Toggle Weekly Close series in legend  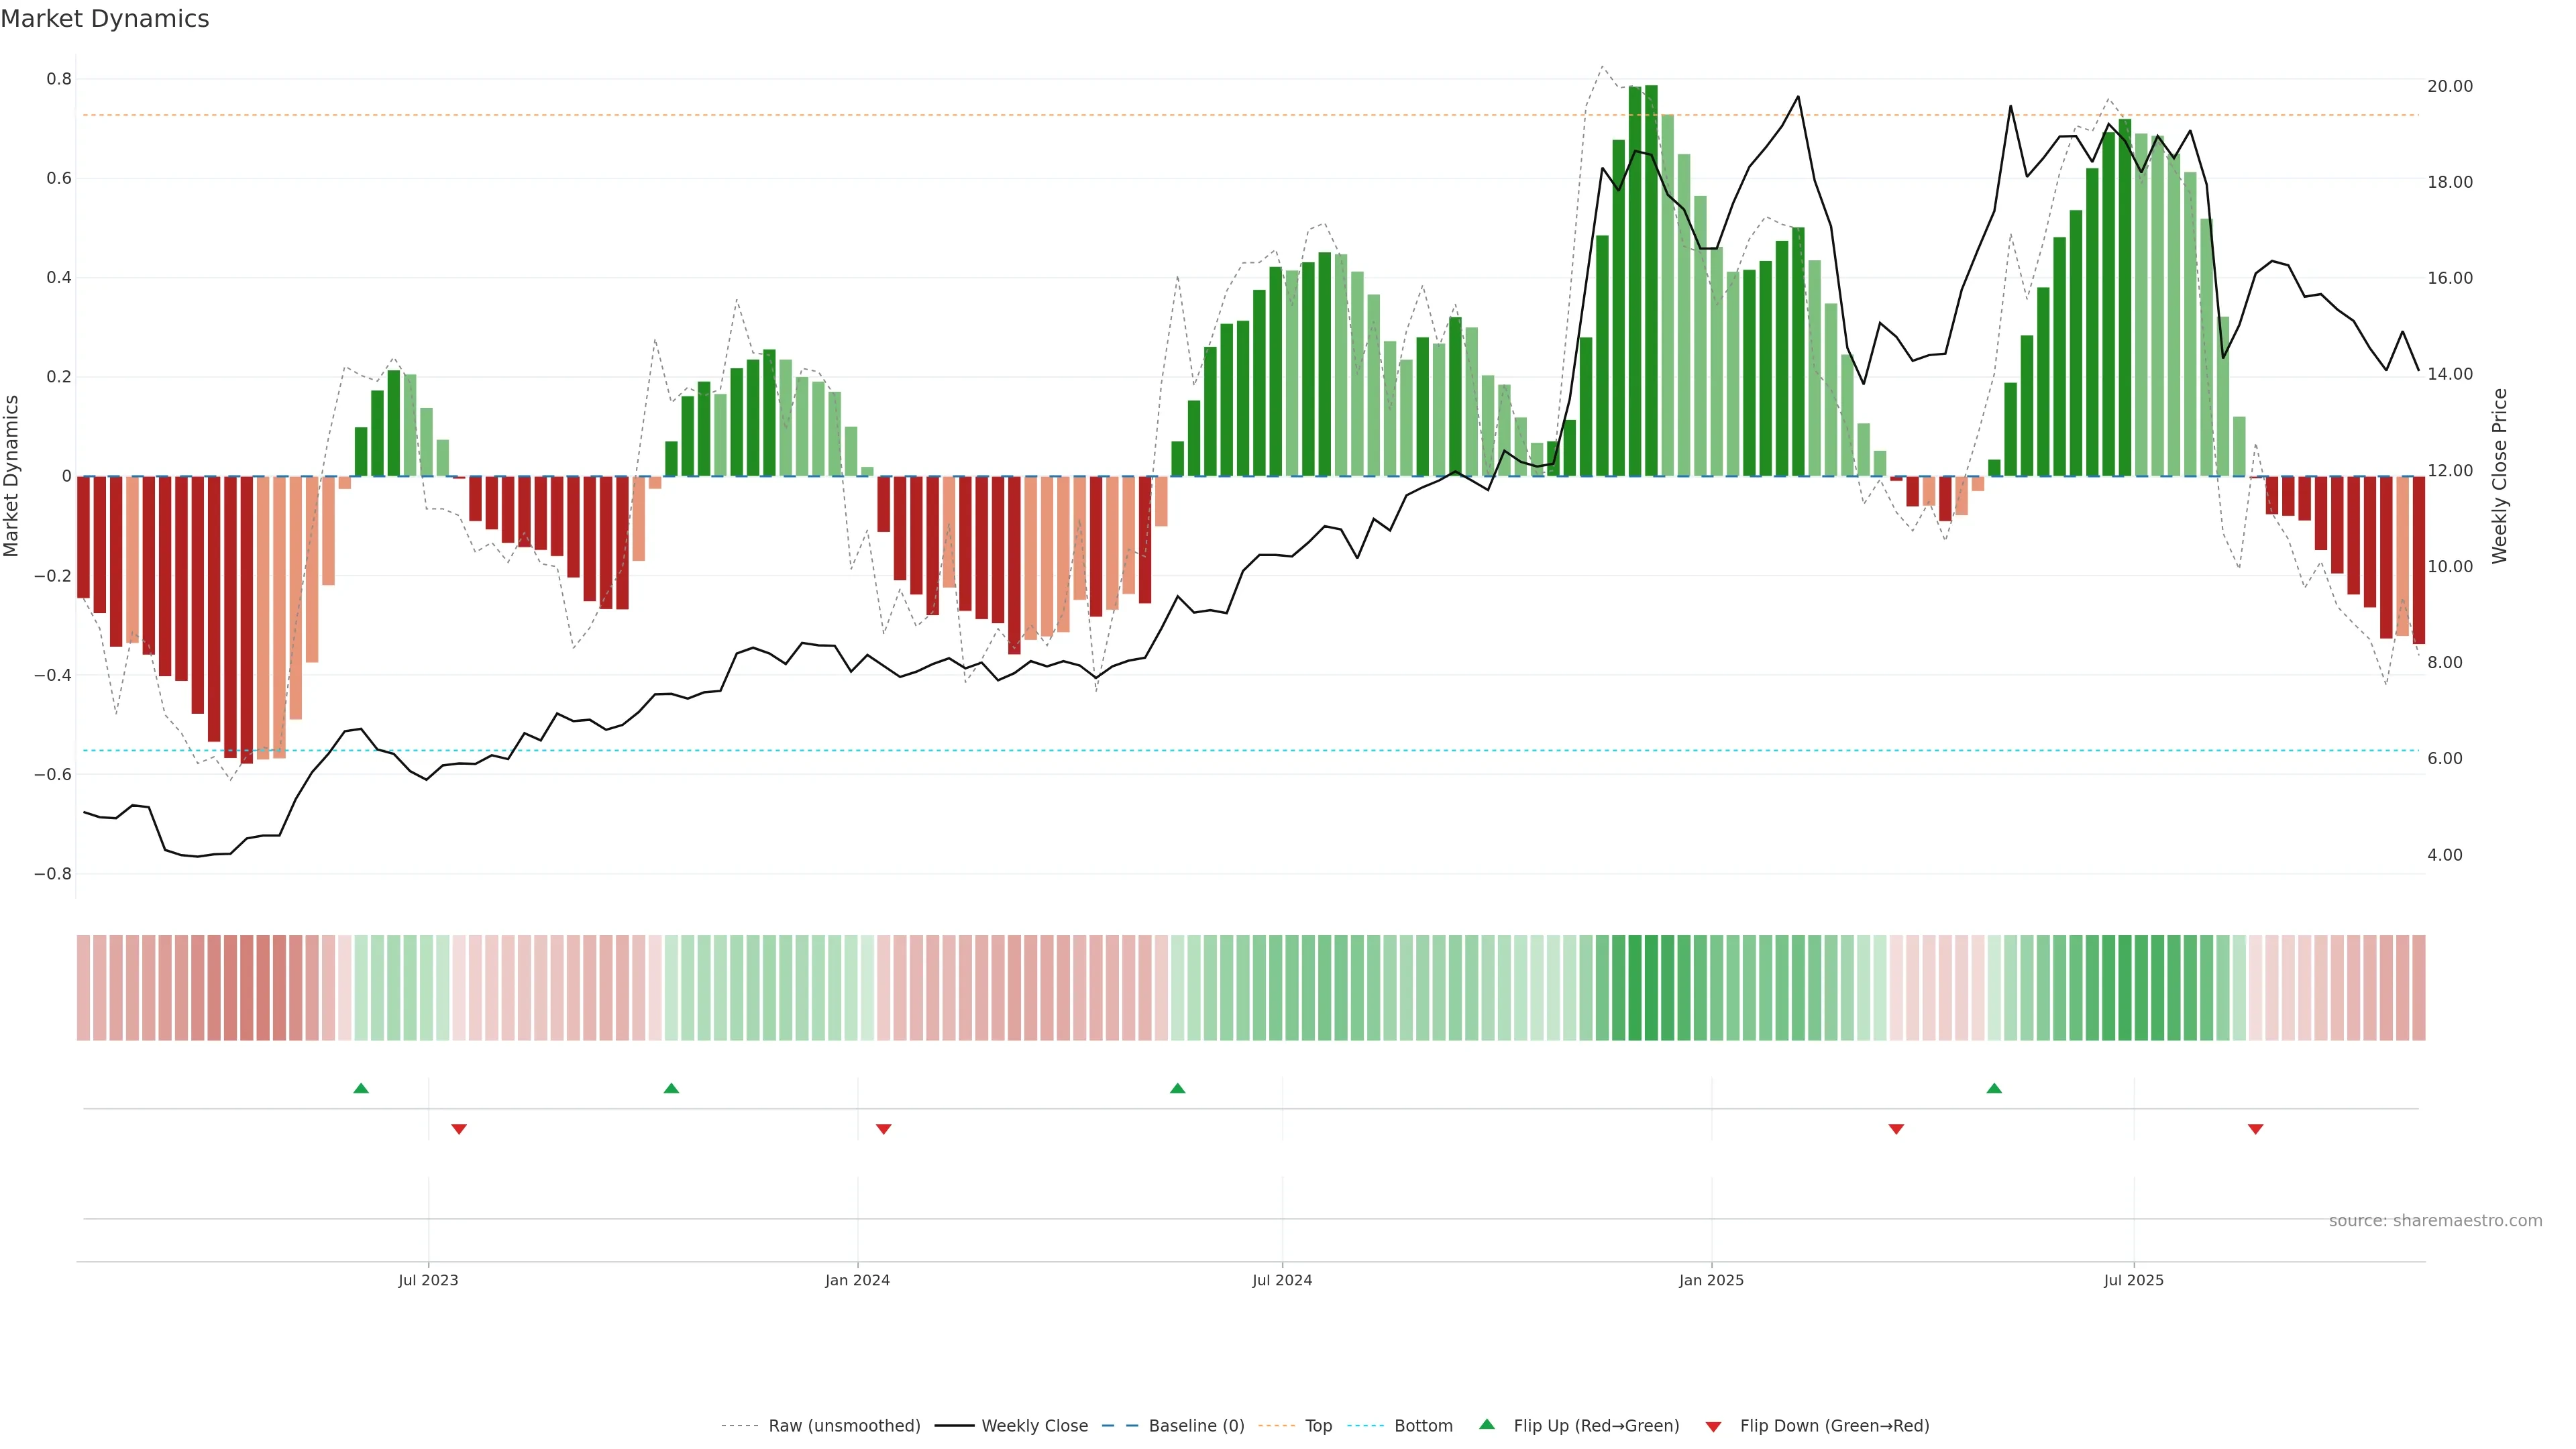click(1033, 1426)
